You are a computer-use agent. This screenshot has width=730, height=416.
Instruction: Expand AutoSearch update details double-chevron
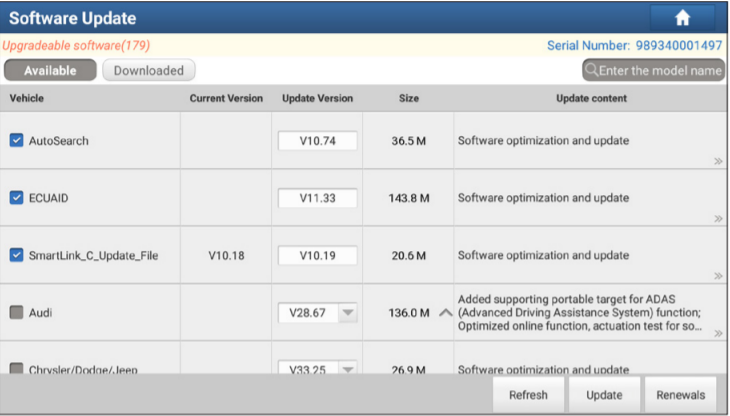718,161
